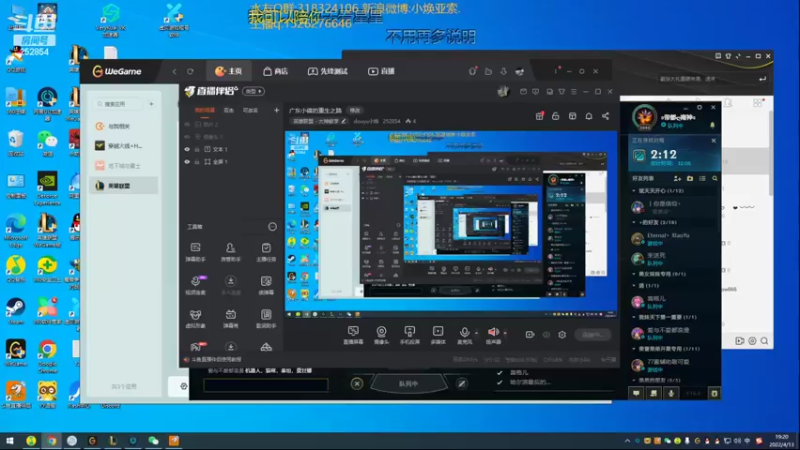Open the microphone volume dropdown arrow

click(x=476, y=333)
